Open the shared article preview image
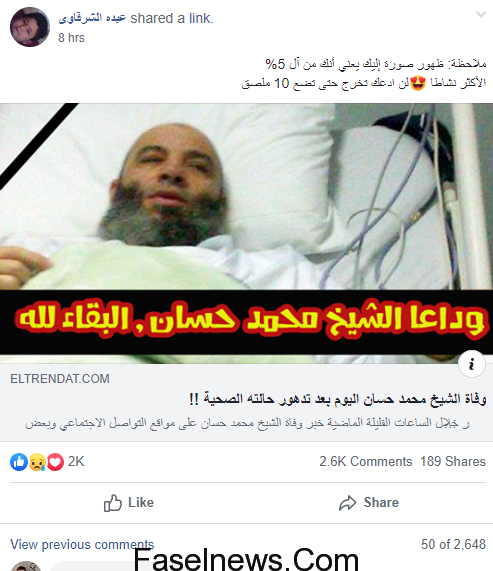The image size is (493, 571). pos(246,233)
